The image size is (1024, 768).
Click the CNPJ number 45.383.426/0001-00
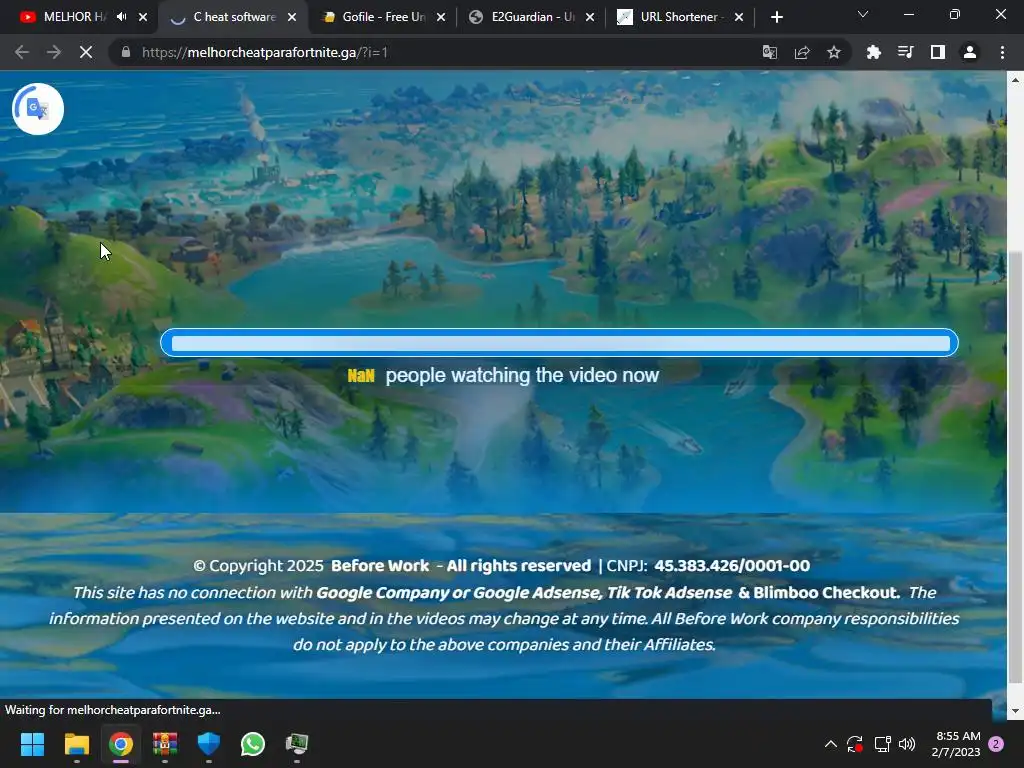[732, 566]
